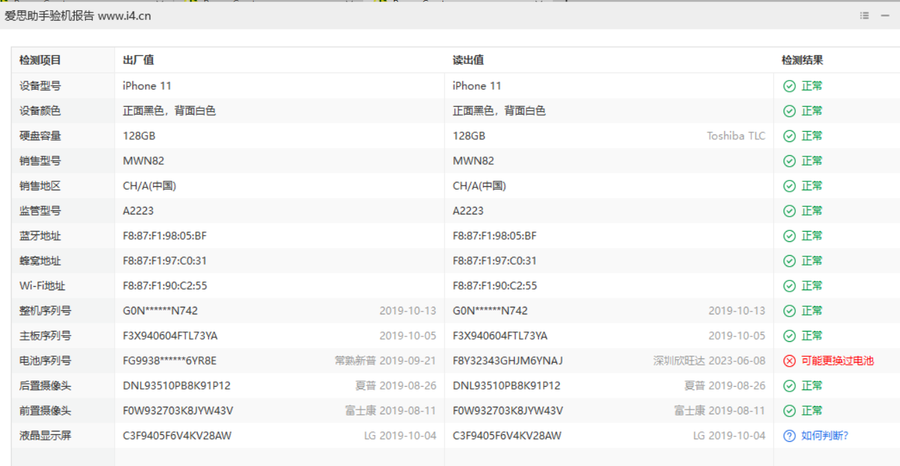Click the green check icon for 销售型号

789,161
